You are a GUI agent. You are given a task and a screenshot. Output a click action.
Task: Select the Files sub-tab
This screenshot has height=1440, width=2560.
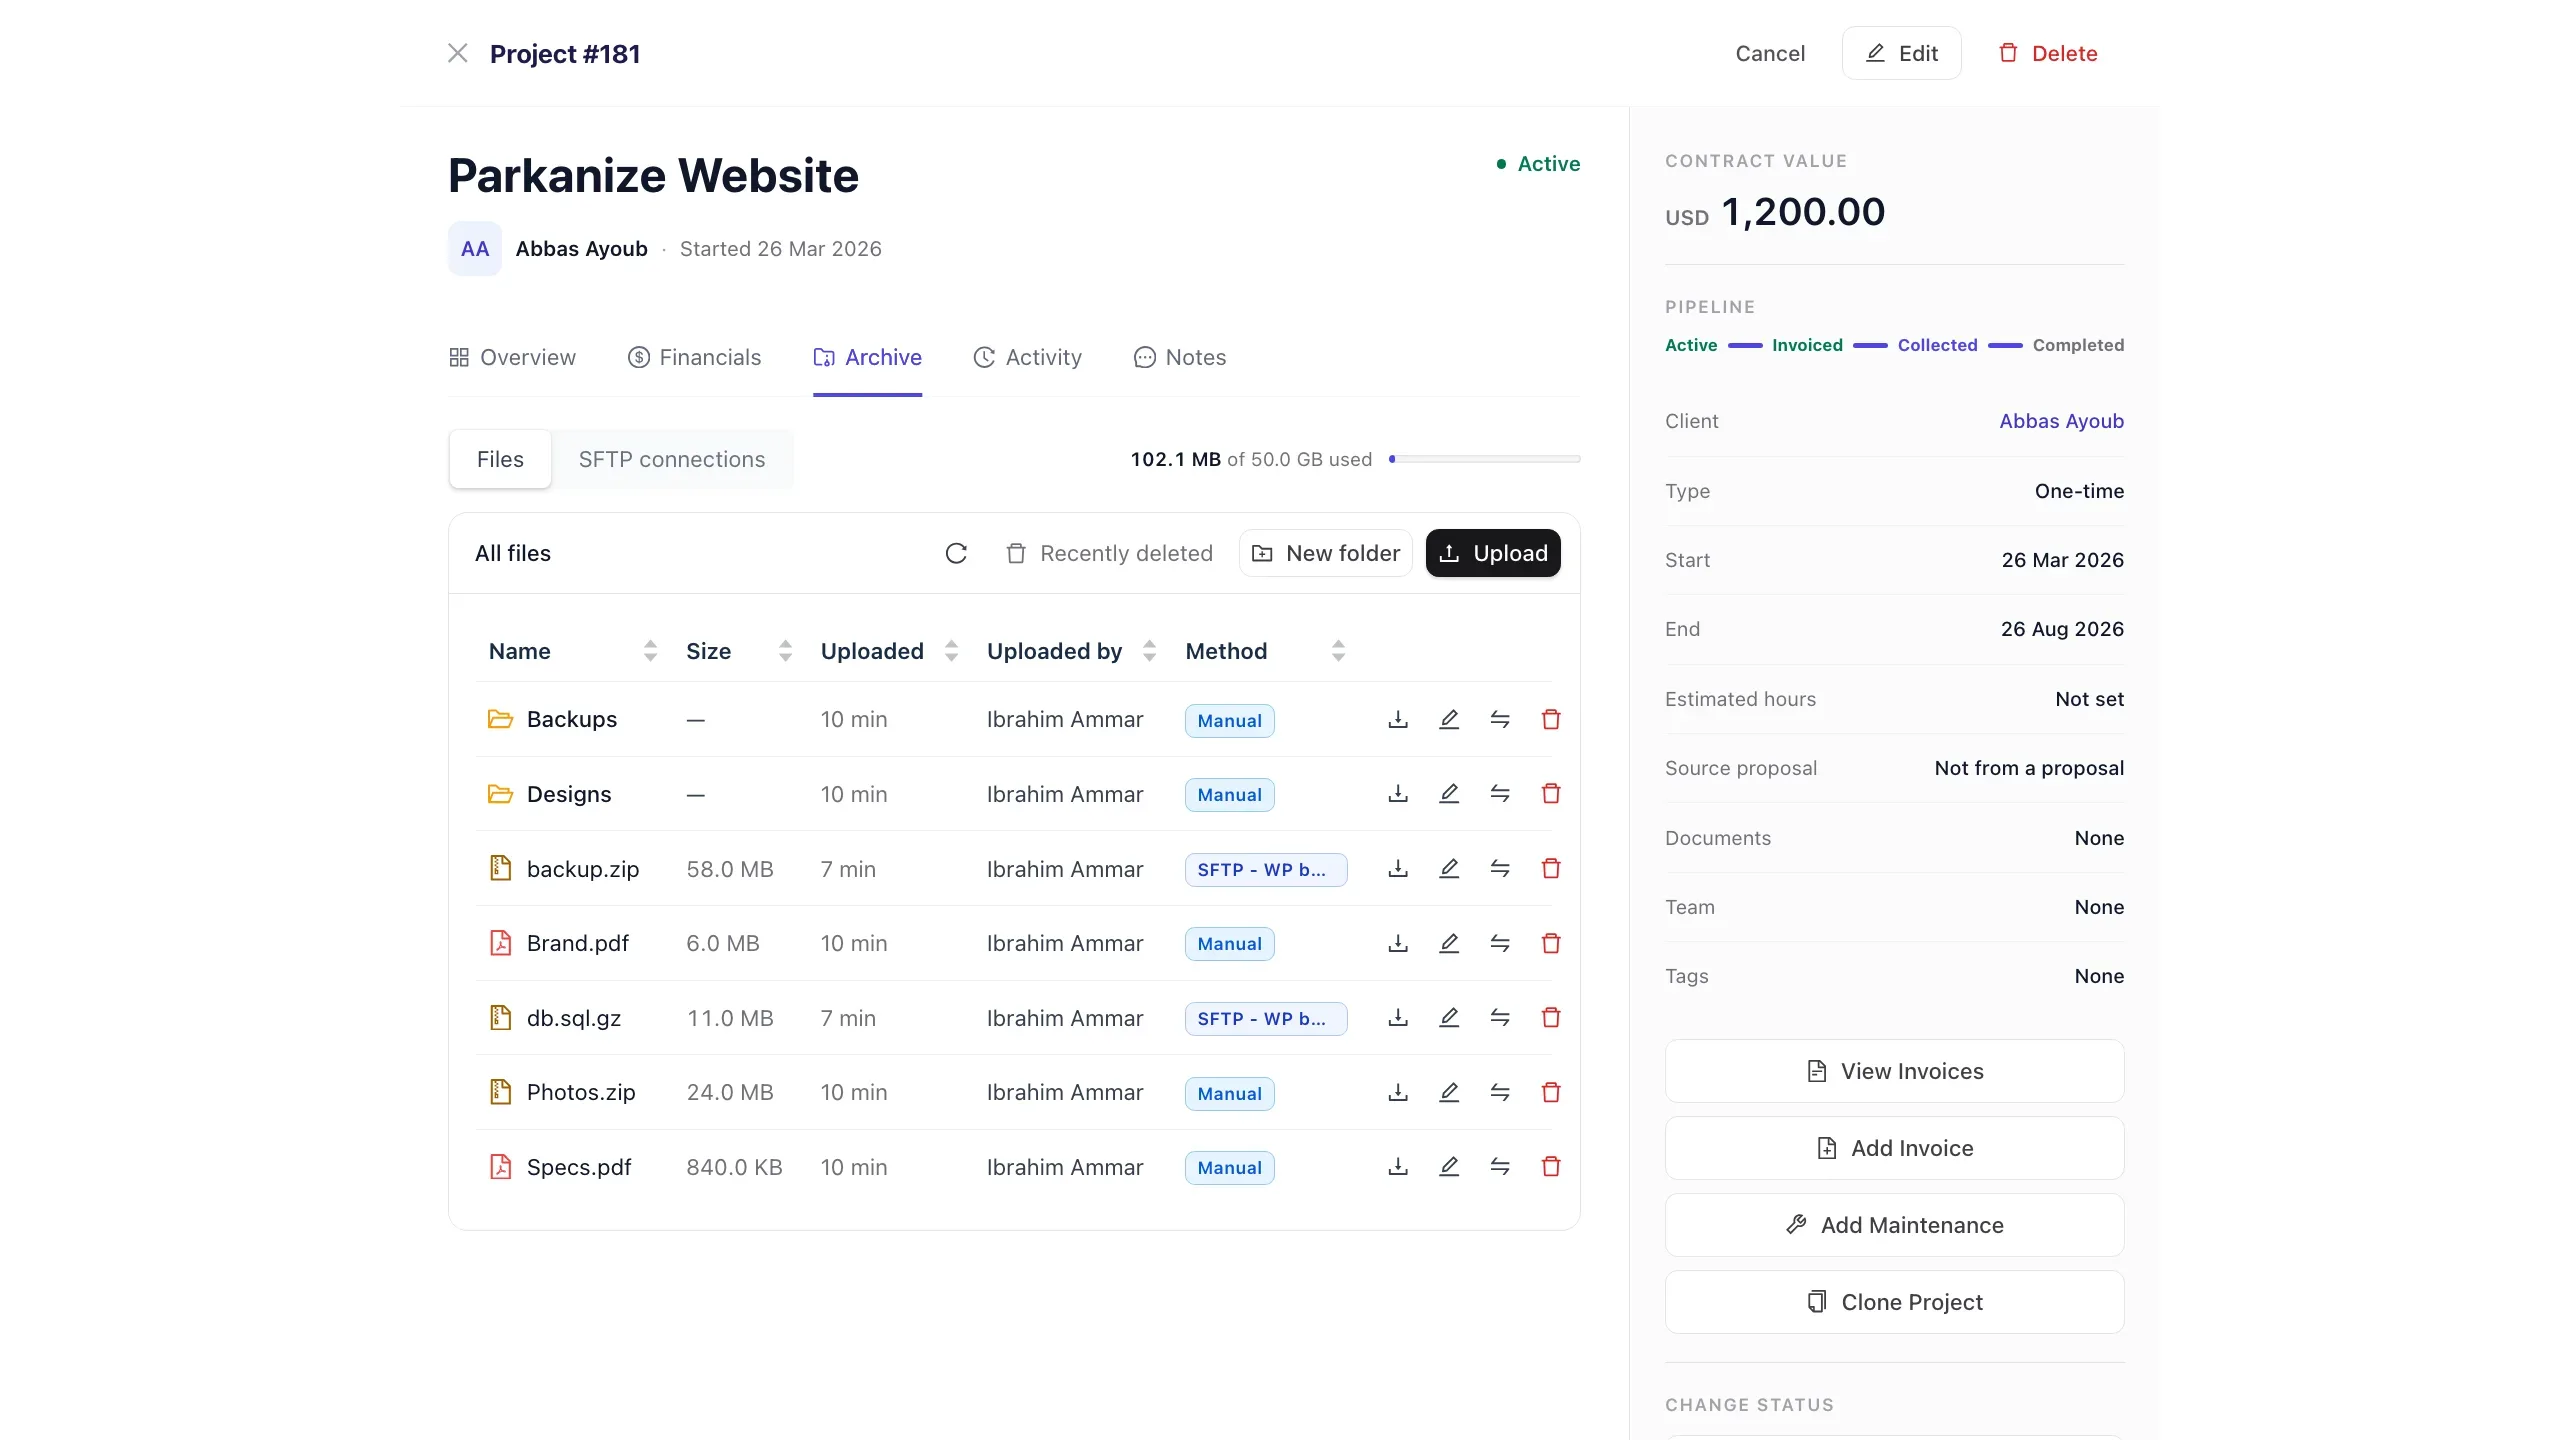[500, 459]
